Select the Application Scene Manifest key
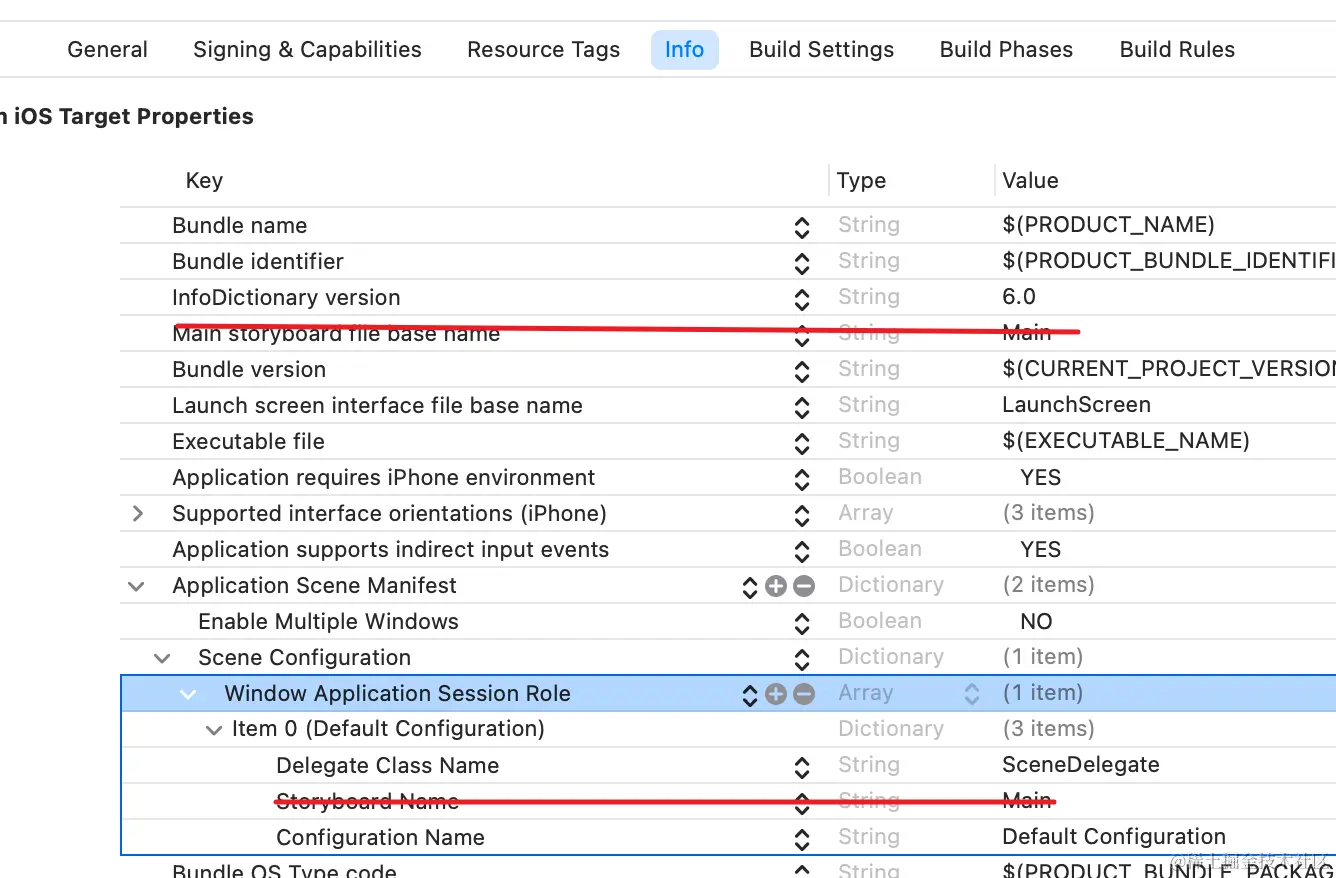 (x=314, y=586)
